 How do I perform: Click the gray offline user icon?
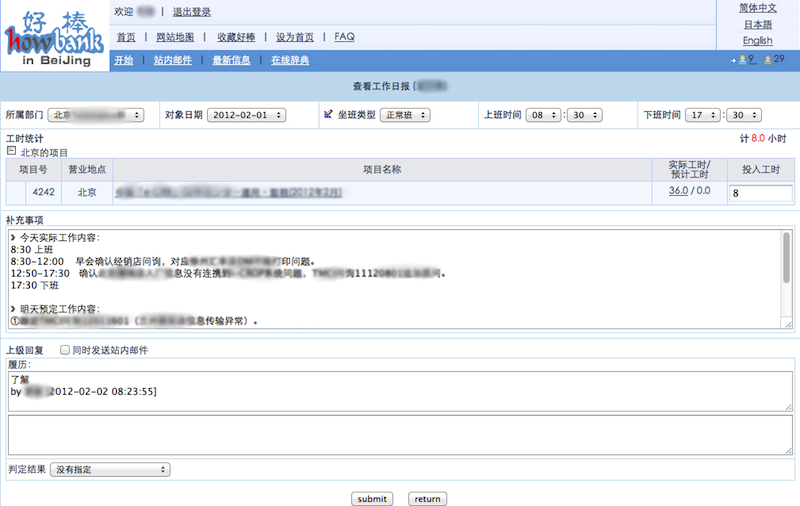pyautogui.click(x=769, y=60)
